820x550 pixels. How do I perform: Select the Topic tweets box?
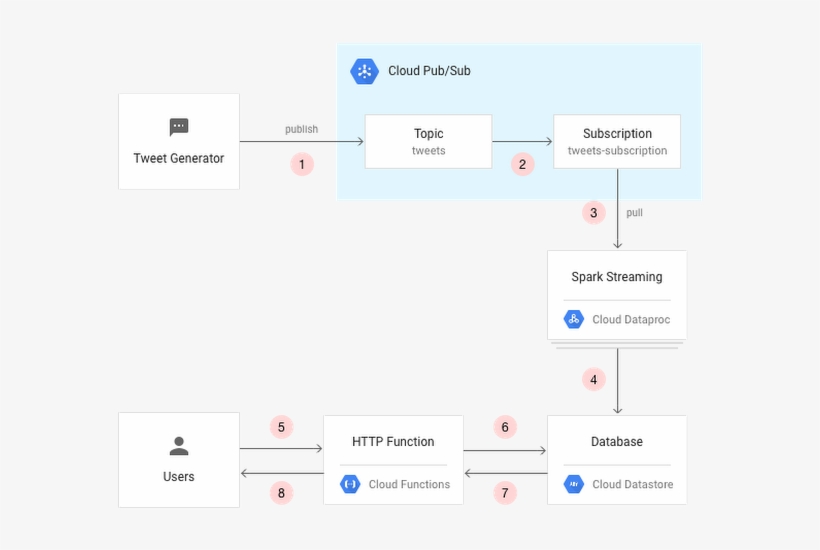(x=428, y=142)
